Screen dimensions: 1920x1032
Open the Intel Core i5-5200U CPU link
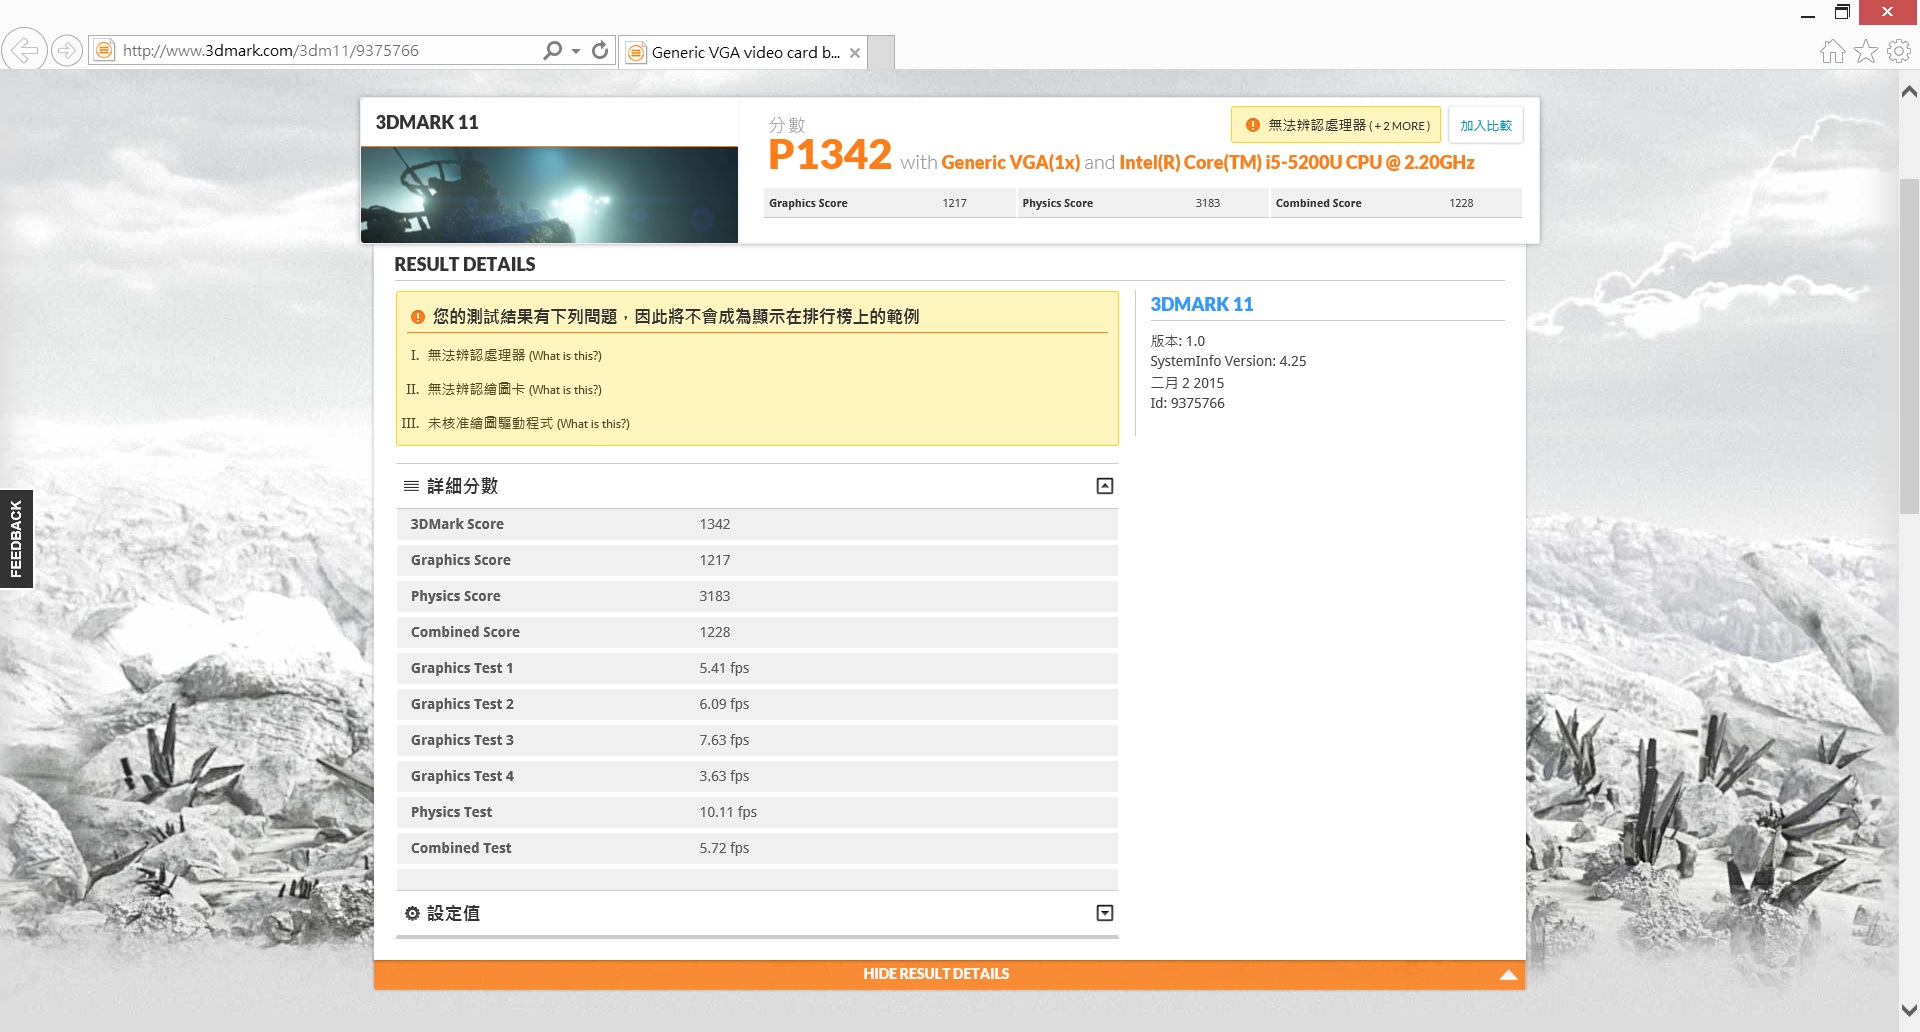1297,162
